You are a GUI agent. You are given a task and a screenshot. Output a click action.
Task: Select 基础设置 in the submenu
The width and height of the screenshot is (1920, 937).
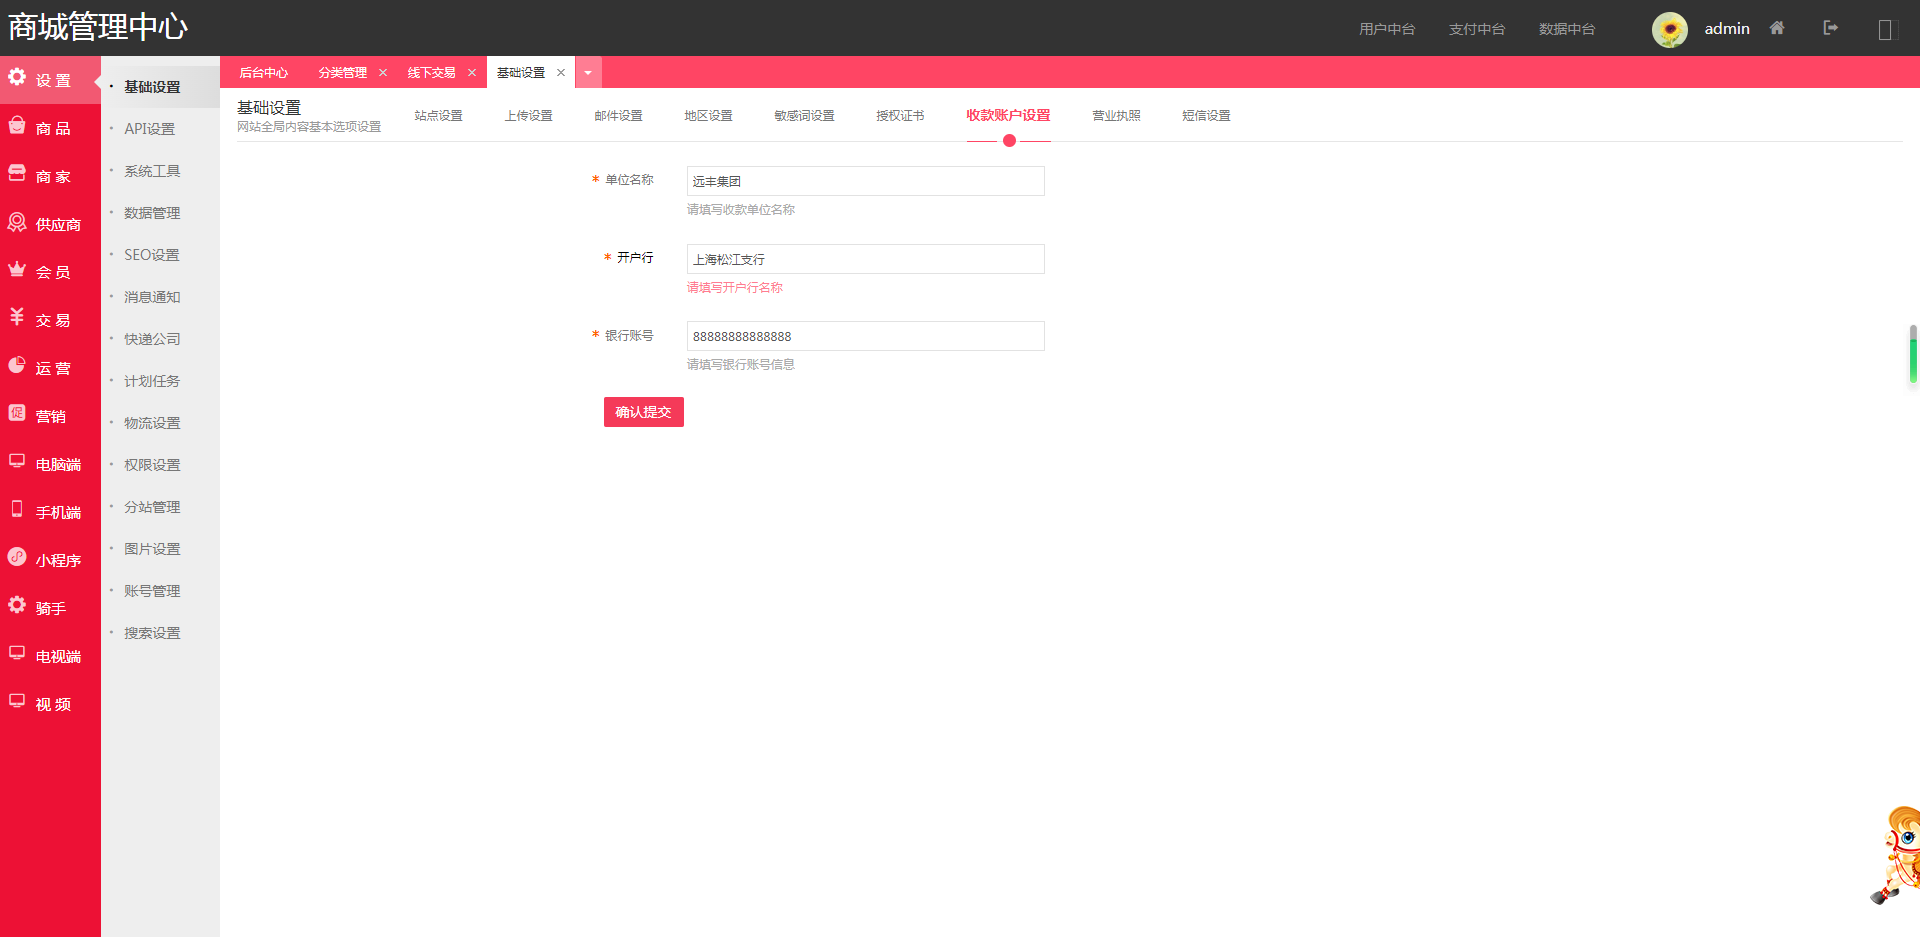152,87
